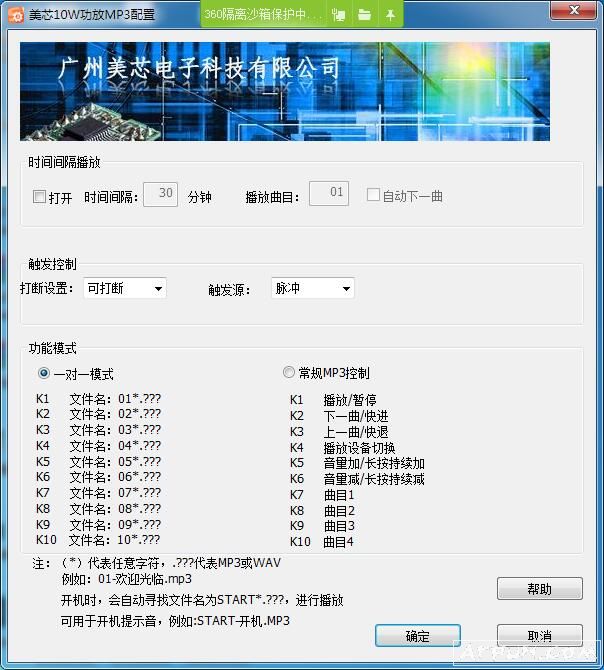Click the 功能模式 group label
Screen dimensions: 604x670
52,348
